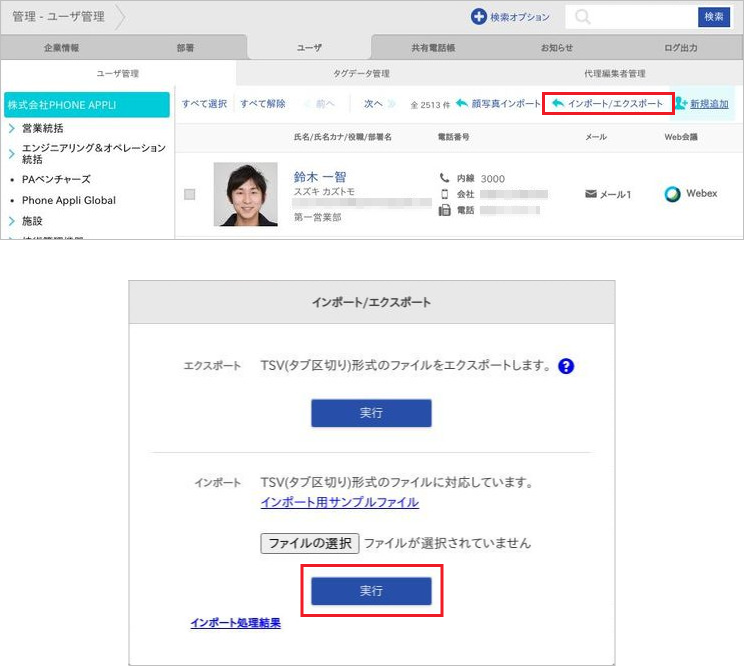Click the Webex meeting icon
The width and height of the screenshot is (744, 666).
pyautogui.click(x=673, y=194)
